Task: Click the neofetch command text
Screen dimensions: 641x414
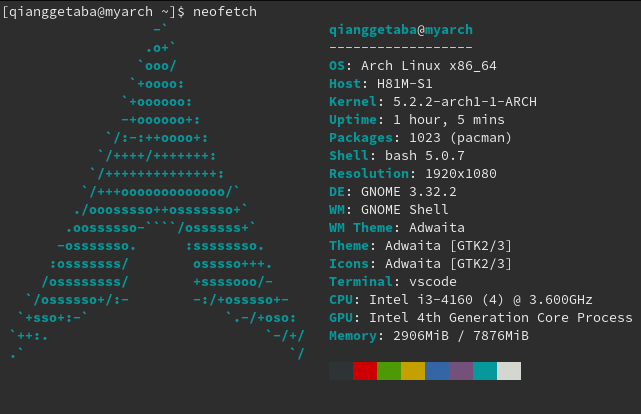Action: pos(225,11)
